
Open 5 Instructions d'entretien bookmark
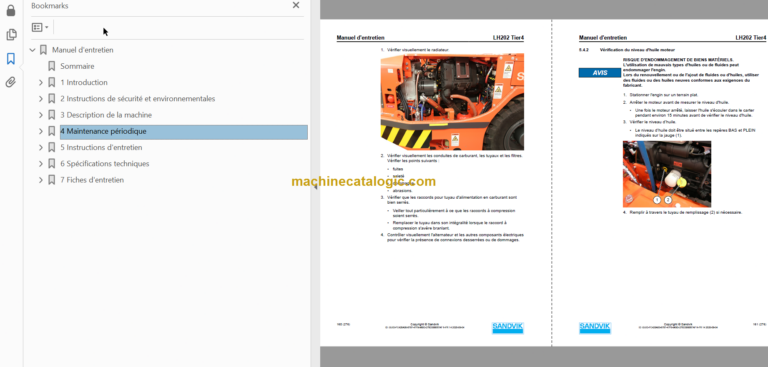101,147
